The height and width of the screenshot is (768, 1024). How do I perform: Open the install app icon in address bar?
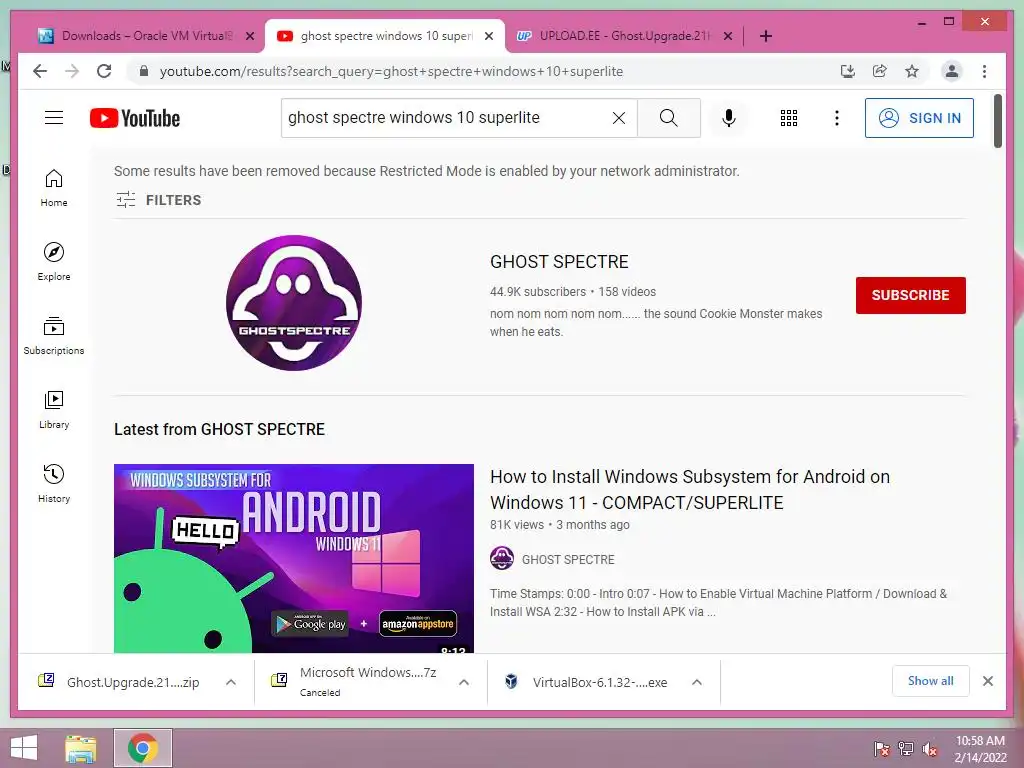[848, 71]
